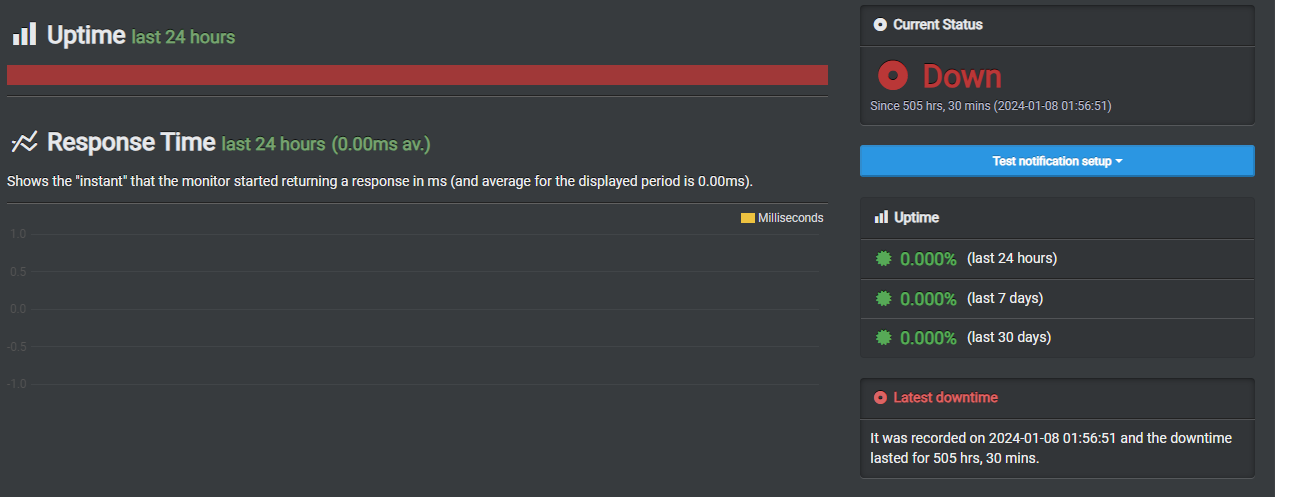Click the red uptime bar for last 24 hours
Screen dimensions: 1293x497
click(x=417, y=75)
